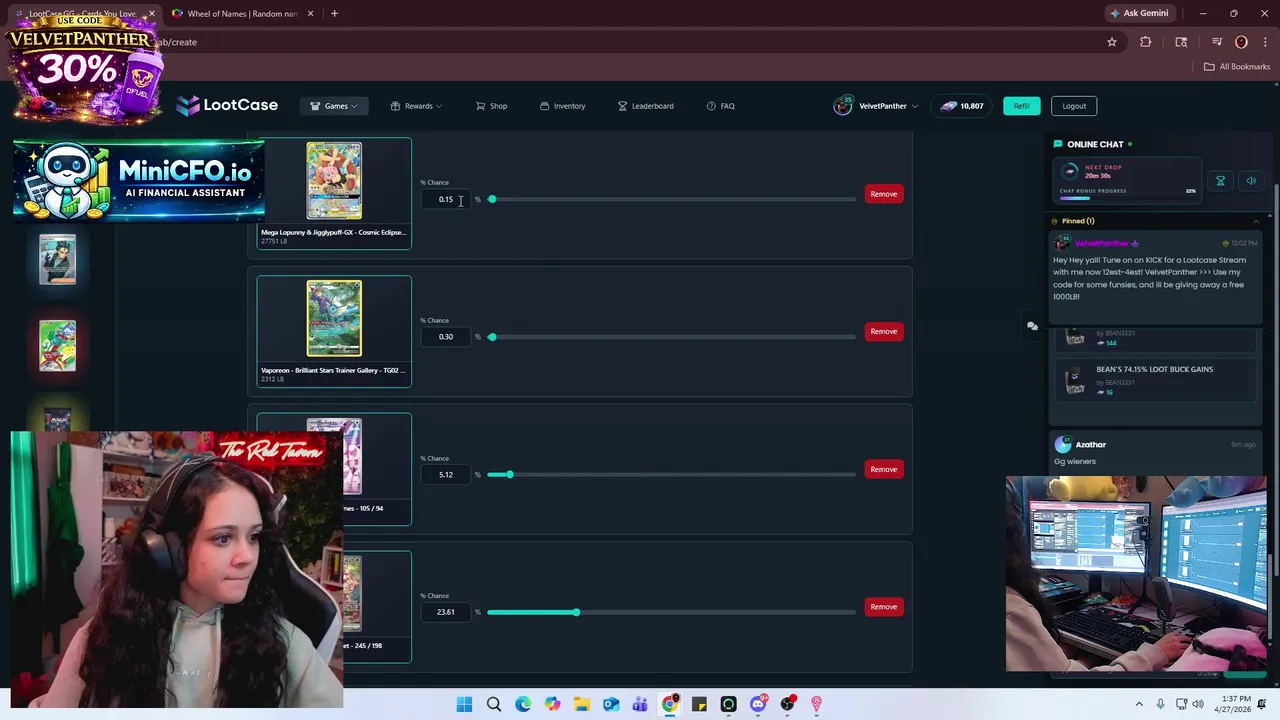1280x720 pixels.
Task: Click the 0.15 chance input field
Action: click(446, 199)
